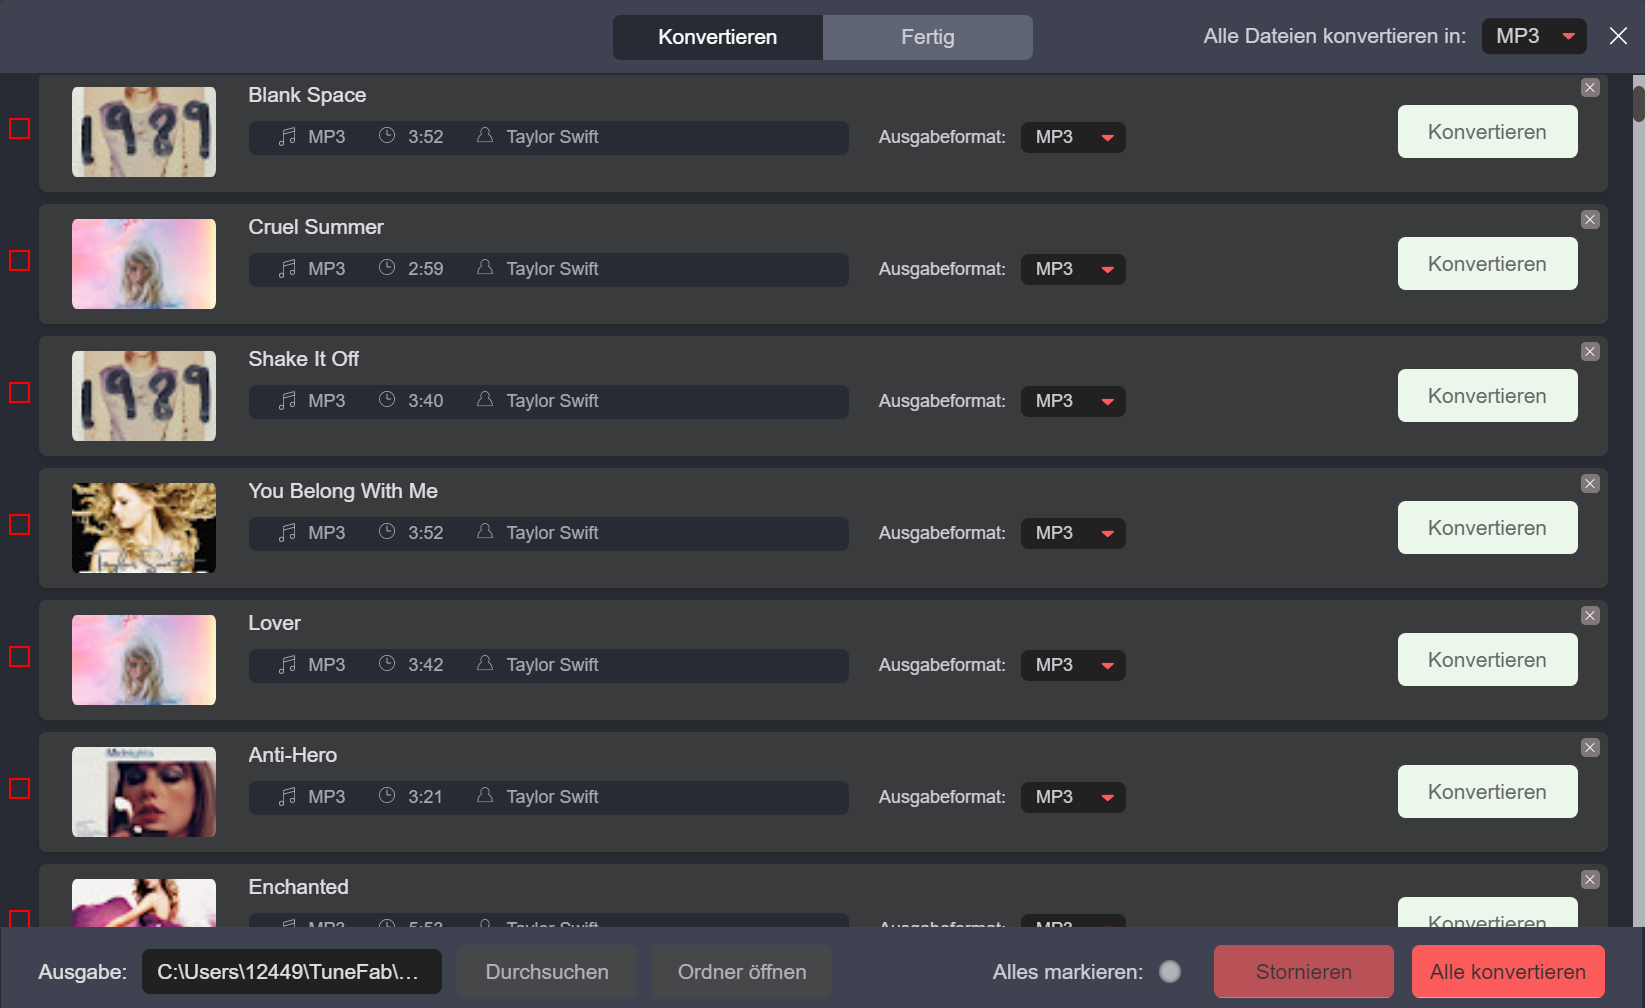Check the Cruel Summer checkbox

pos(19,261)
